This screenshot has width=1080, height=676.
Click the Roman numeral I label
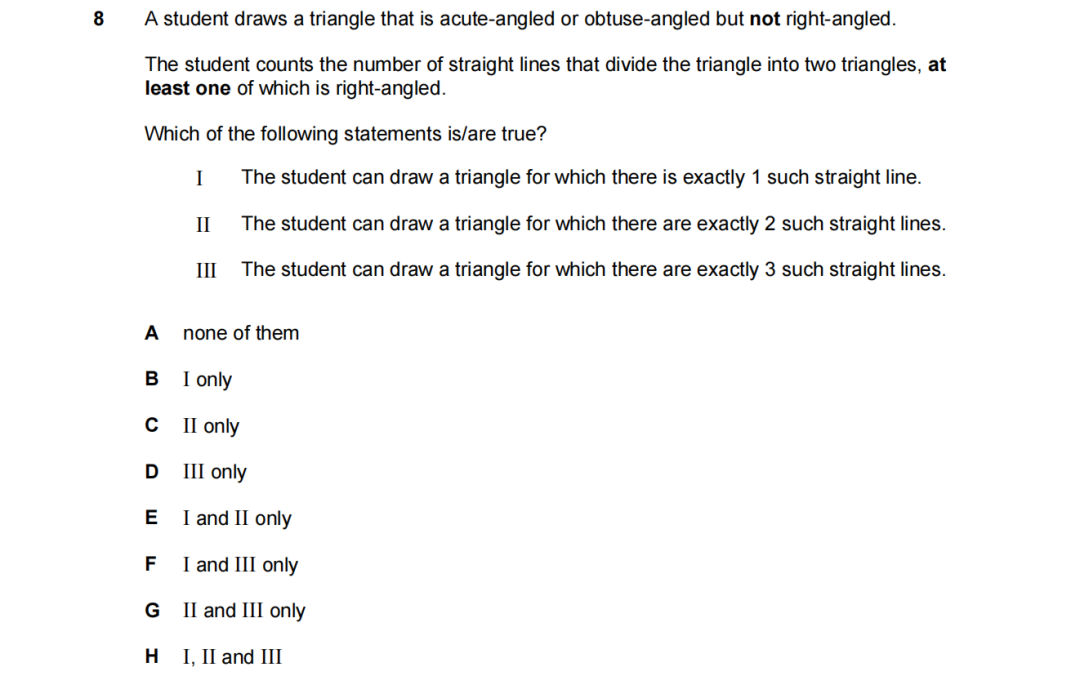pyautogui.click(x=199, y=178)
